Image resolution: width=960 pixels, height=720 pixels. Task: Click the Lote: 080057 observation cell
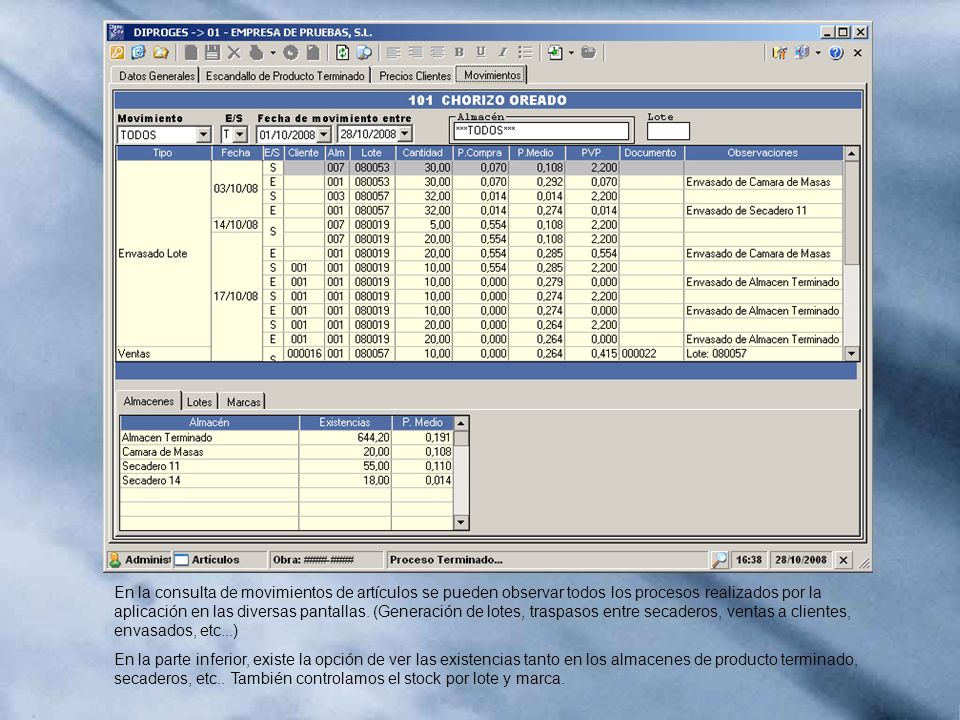pos(763,353)
